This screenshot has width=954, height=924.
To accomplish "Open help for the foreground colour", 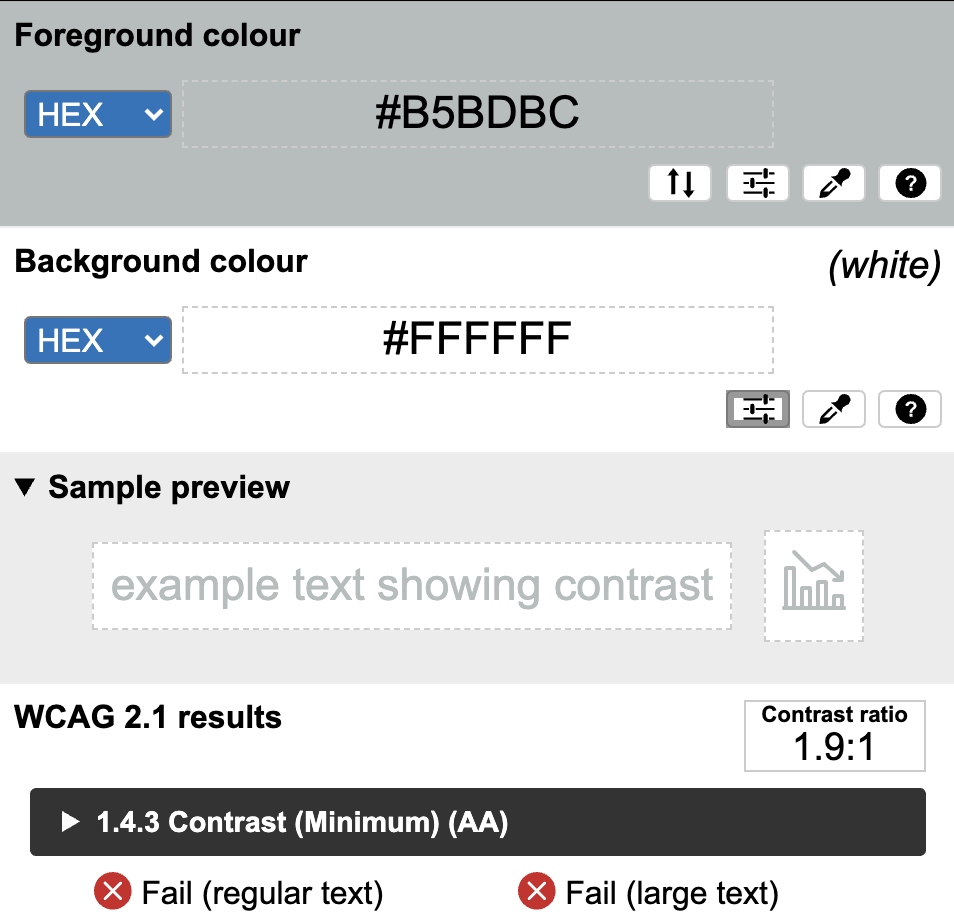I will pos(910,183).
